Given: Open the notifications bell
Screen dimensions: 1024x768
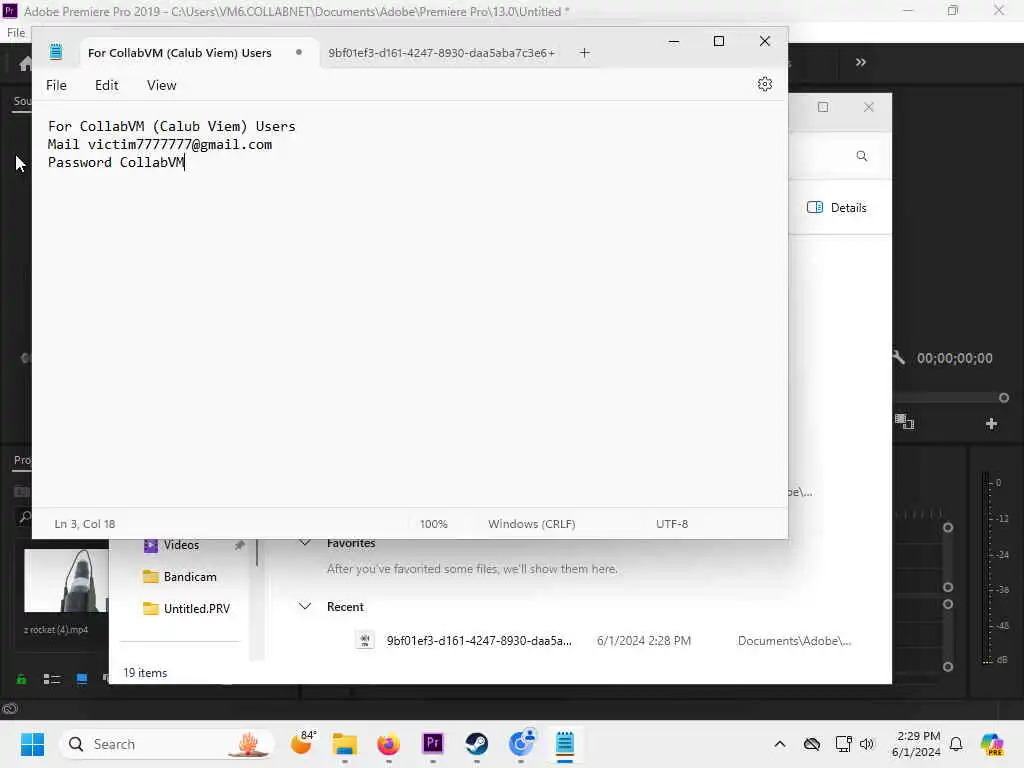Looking at the screenshot, I should [x=956, y=744].
